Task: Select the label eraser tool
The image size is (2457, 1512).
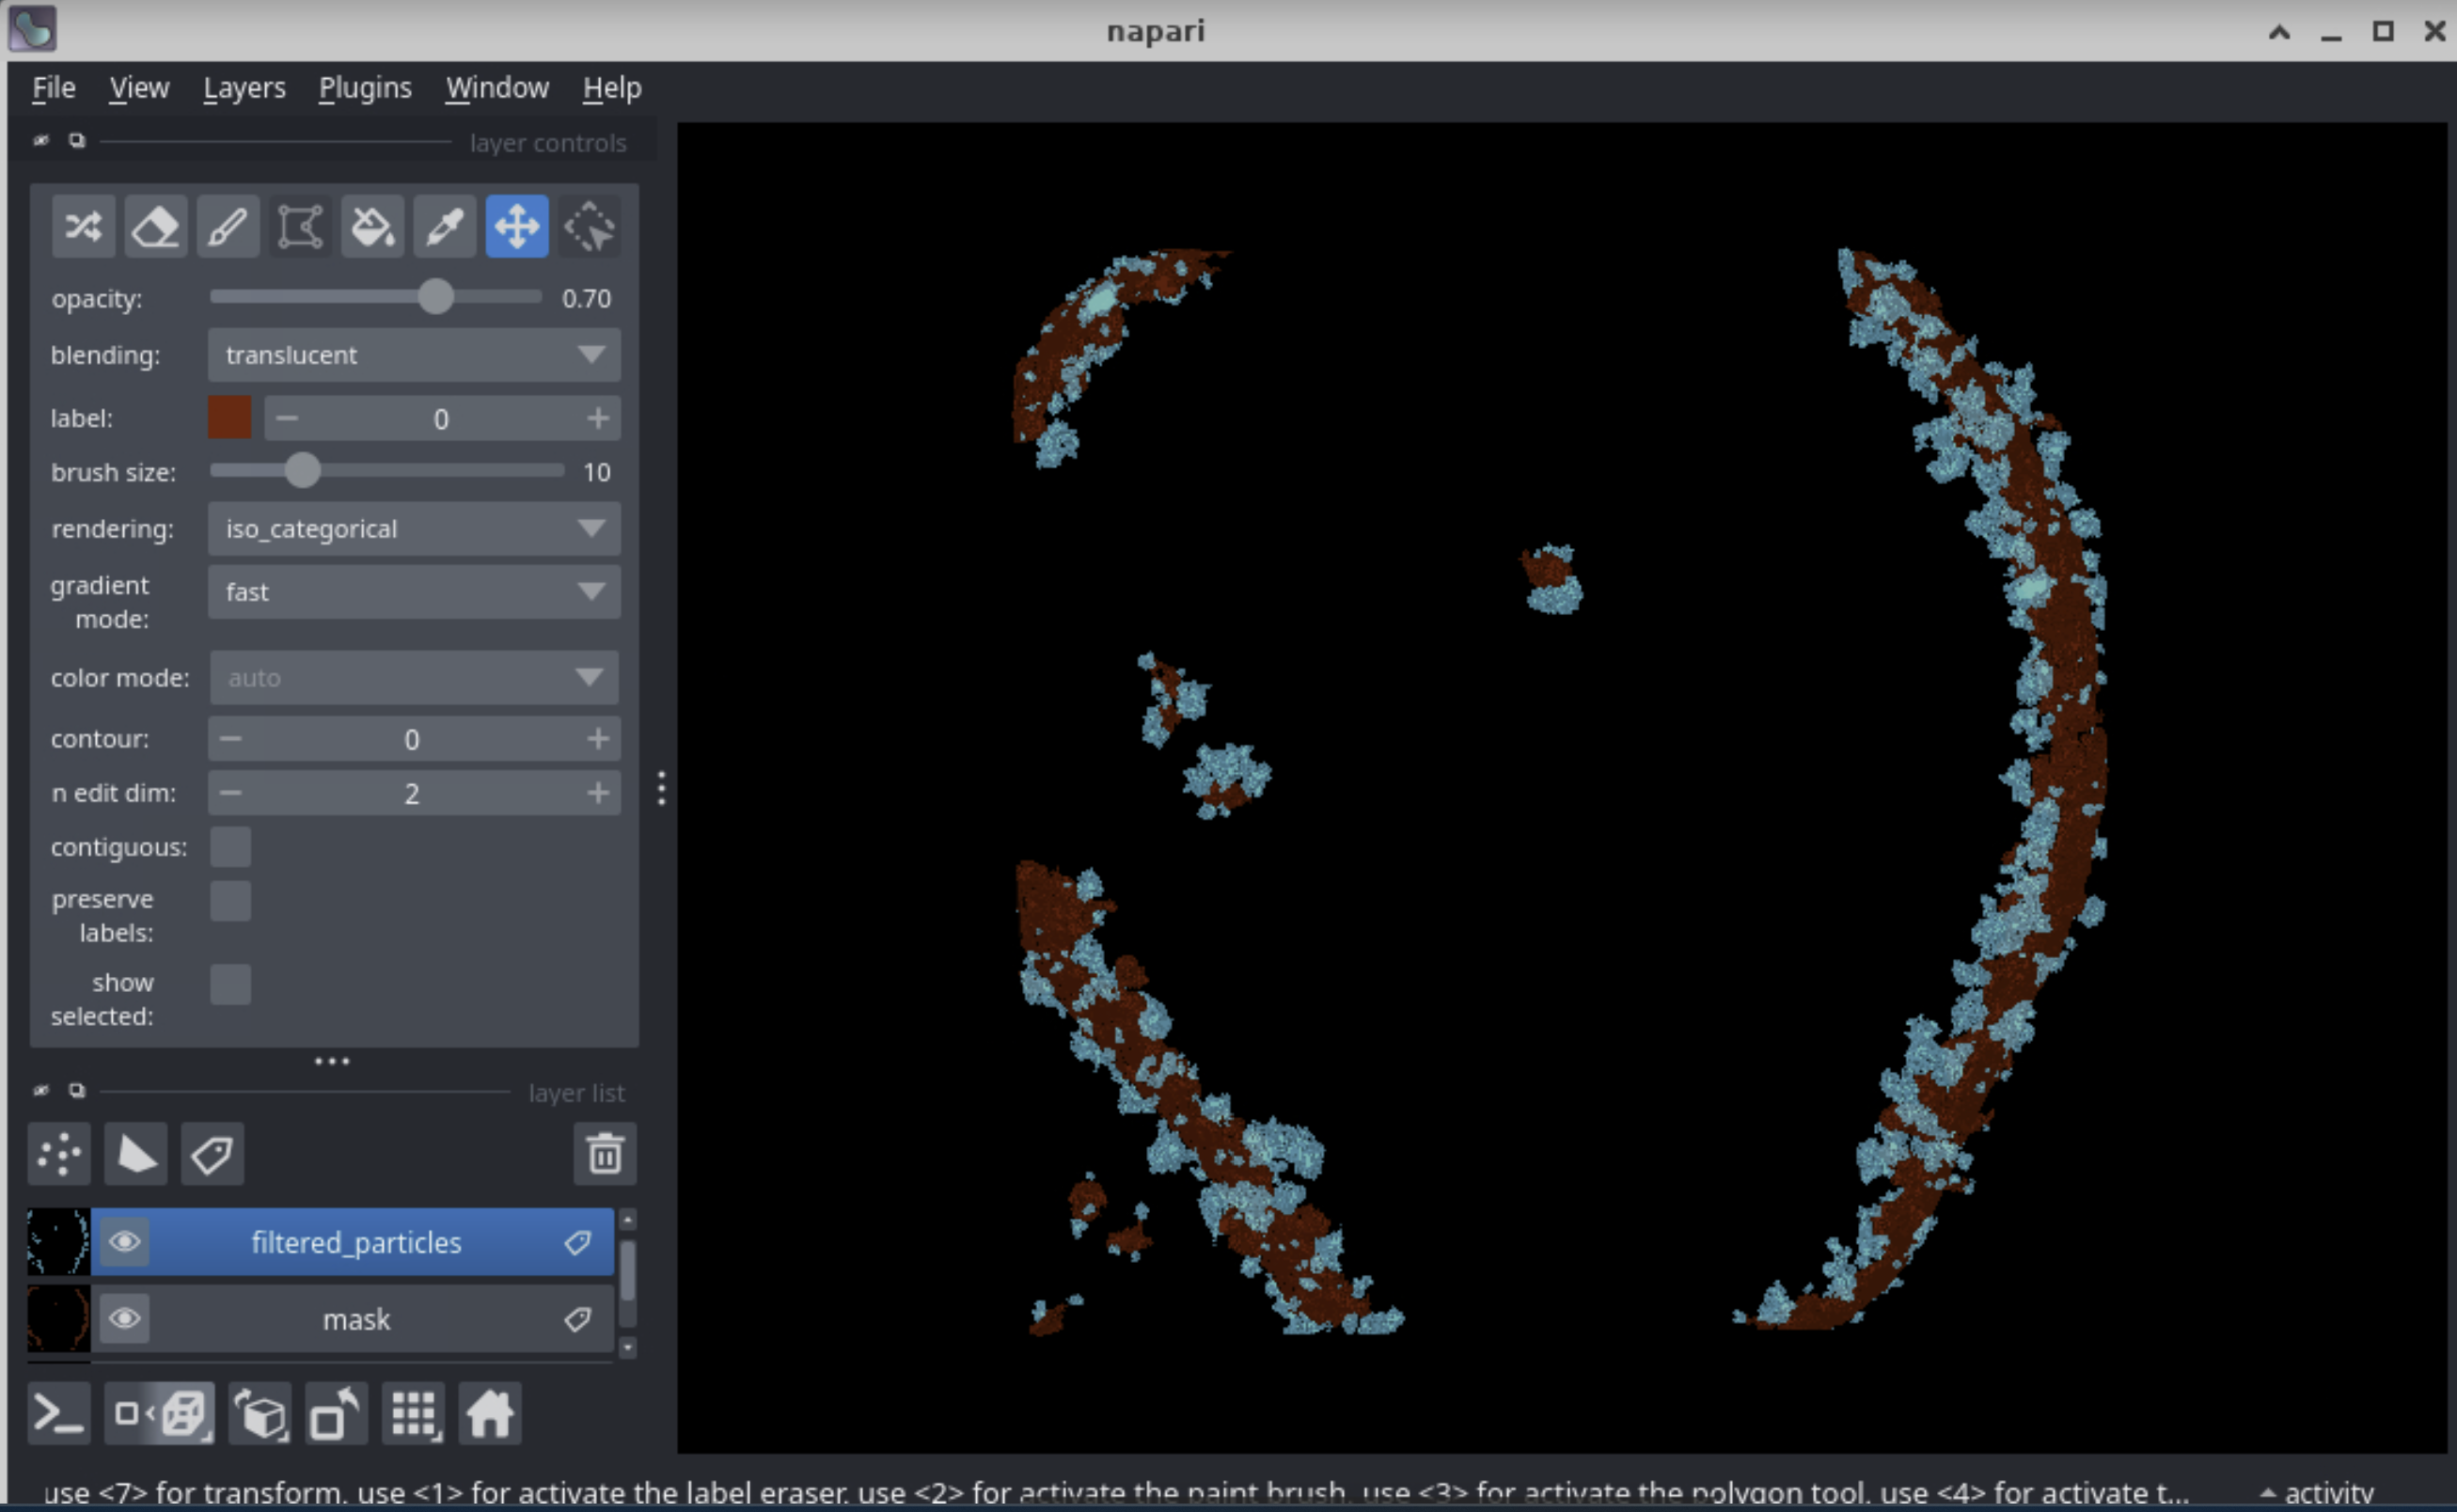Action: 155,226
